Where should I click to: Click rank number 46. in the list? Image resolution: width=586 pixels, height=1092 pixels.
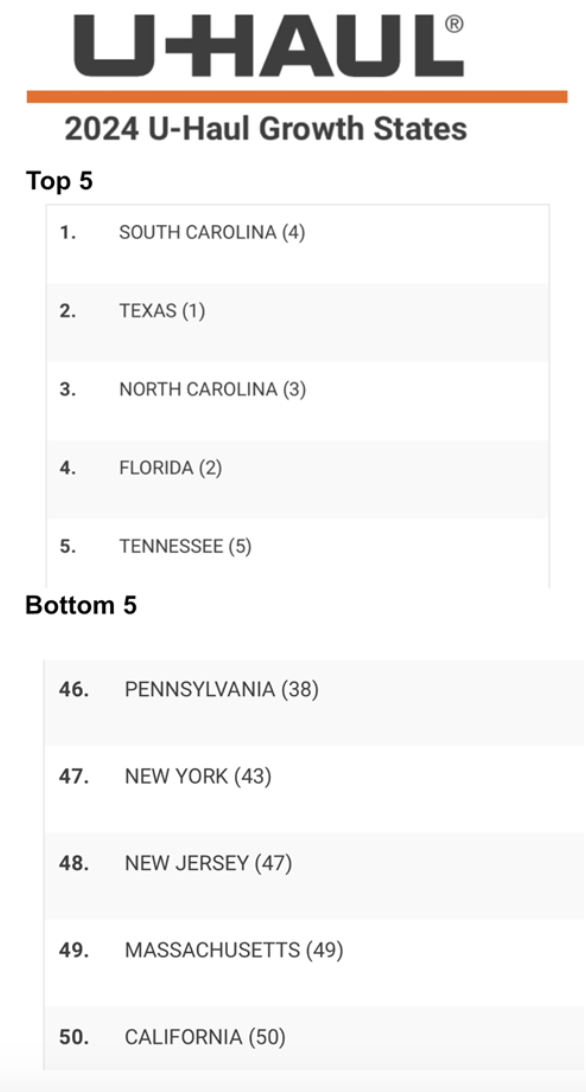coord(74,690)
